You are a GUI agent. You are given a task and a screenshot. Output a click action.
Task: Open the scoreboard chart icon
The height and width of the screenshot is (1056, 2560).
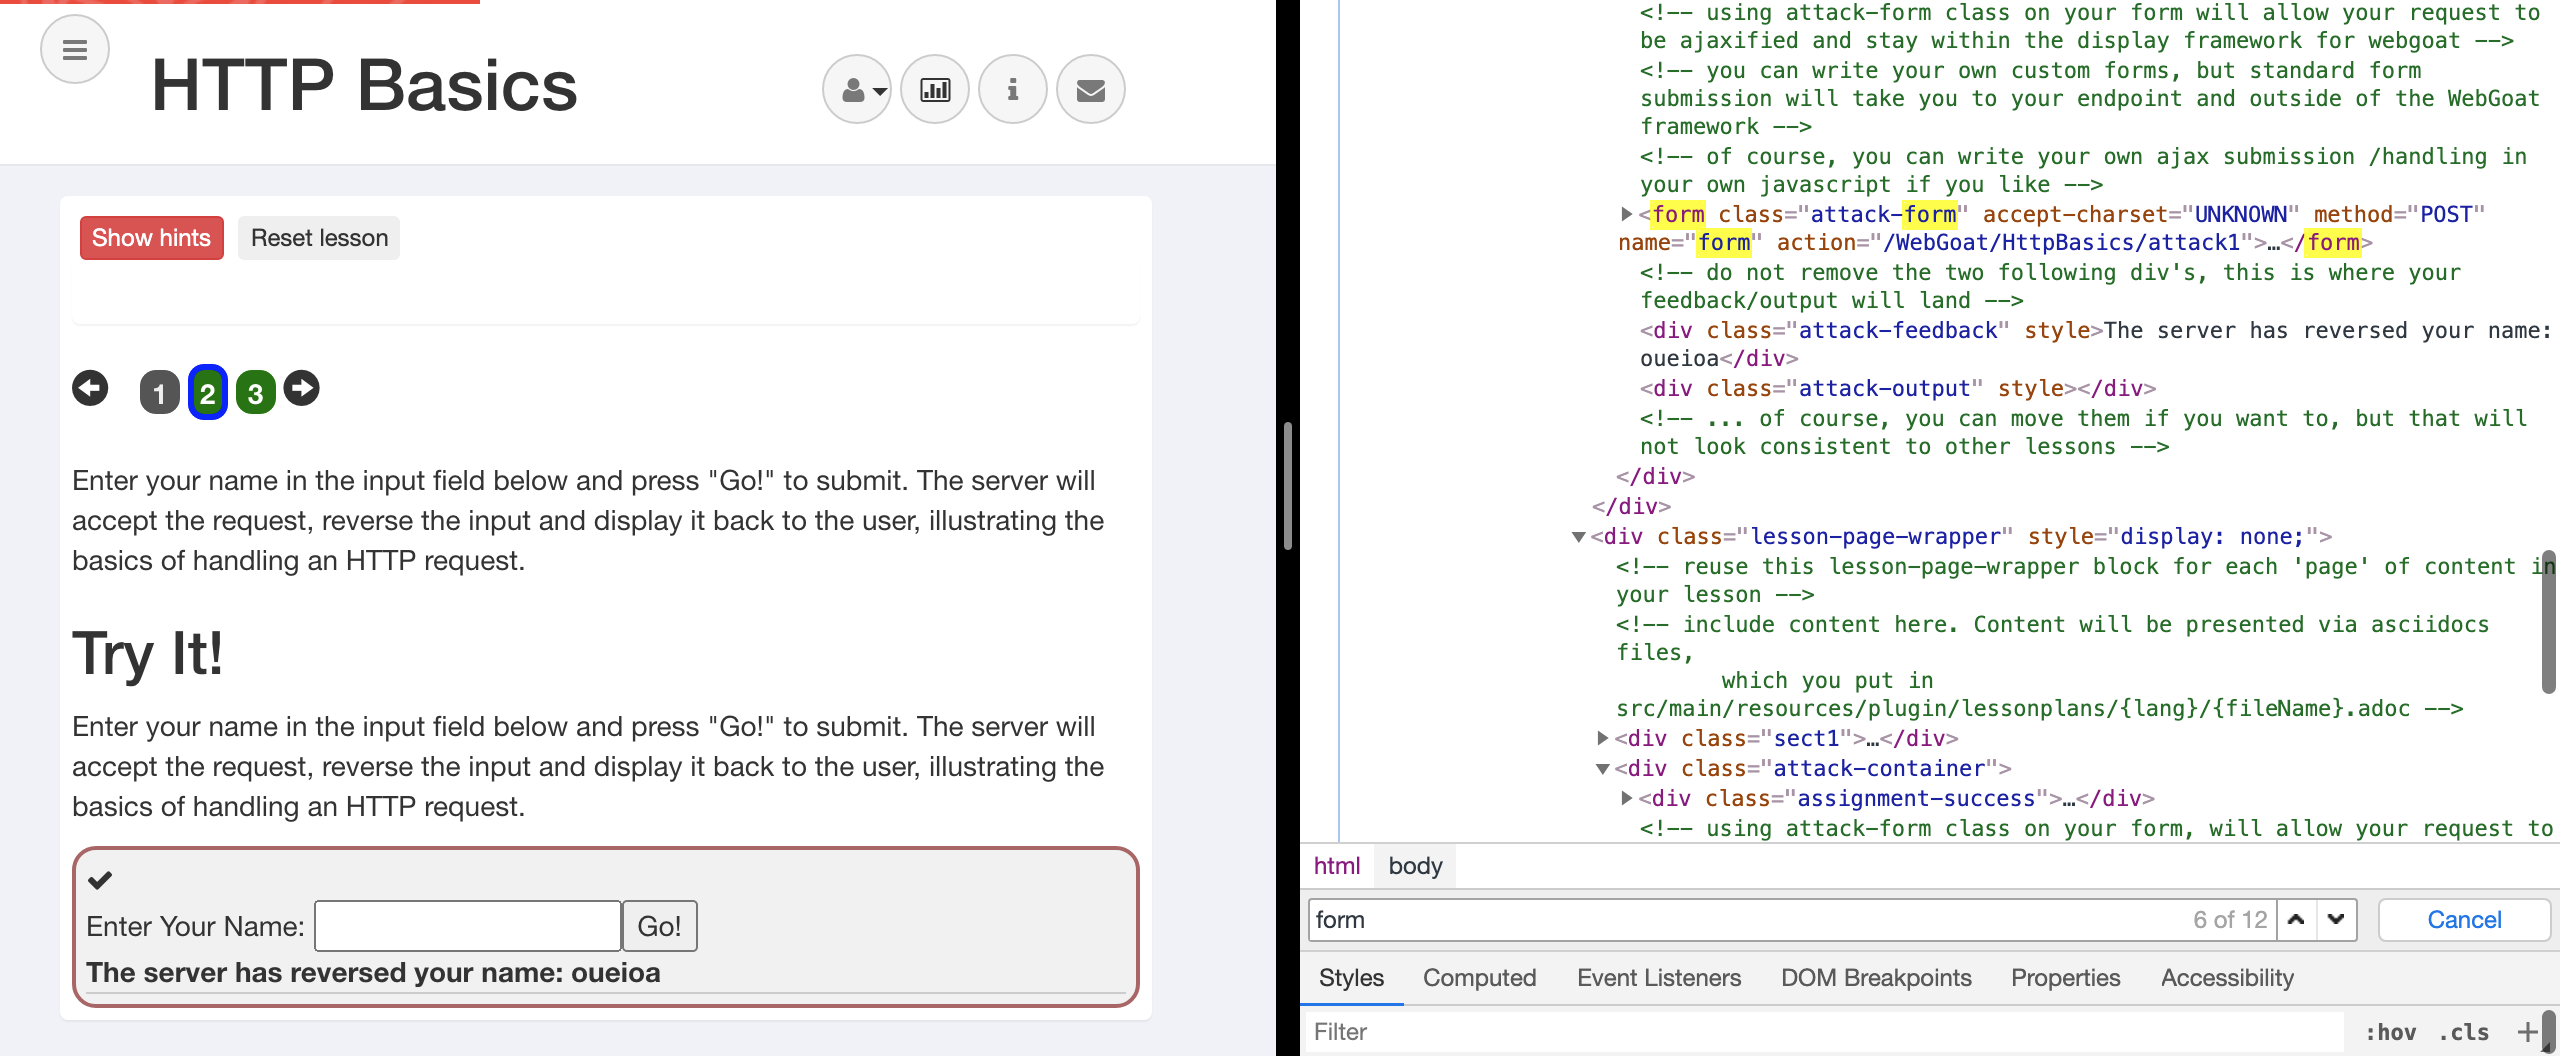933,88
